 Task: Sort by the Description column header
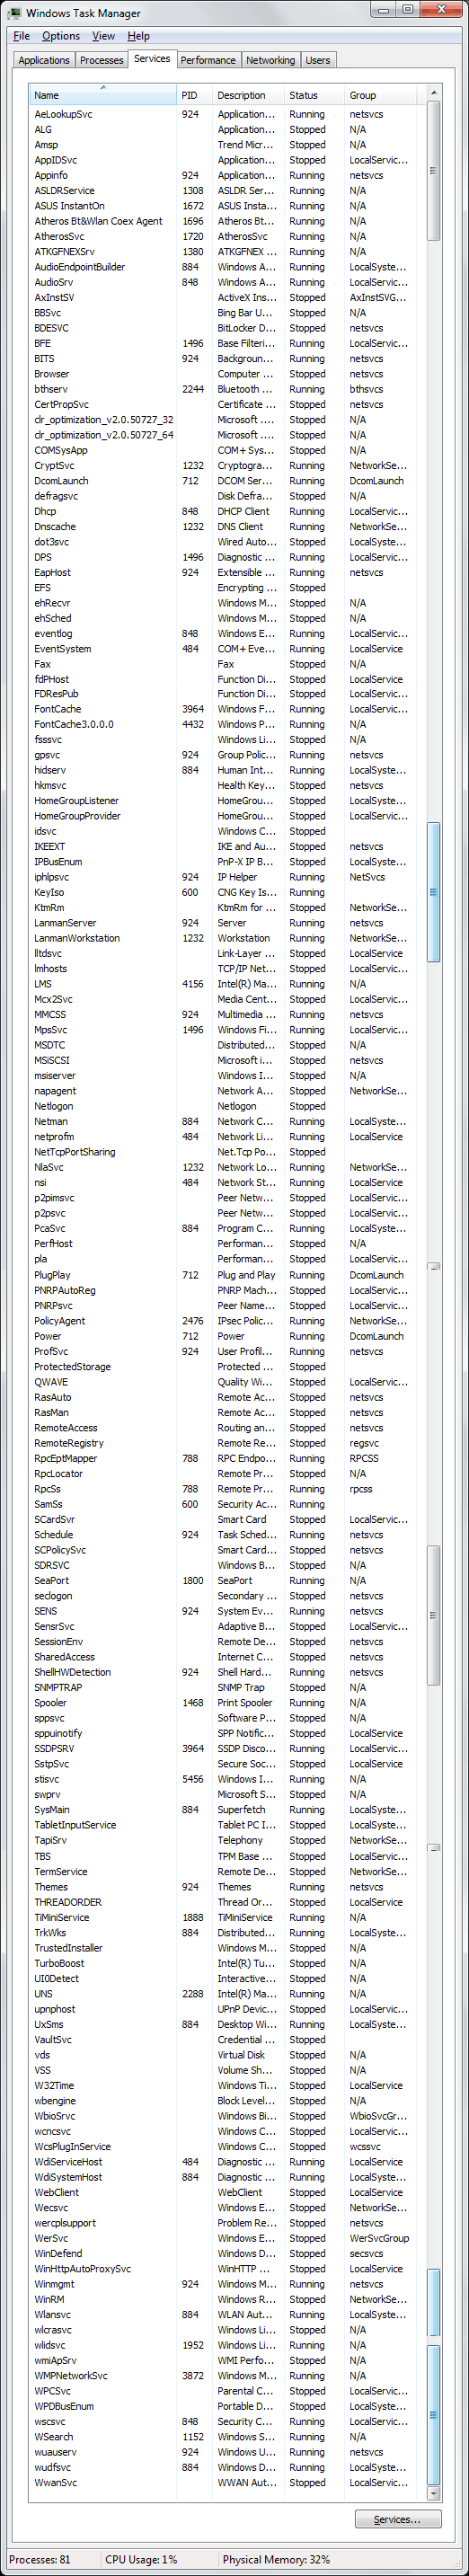pos(249,95)
